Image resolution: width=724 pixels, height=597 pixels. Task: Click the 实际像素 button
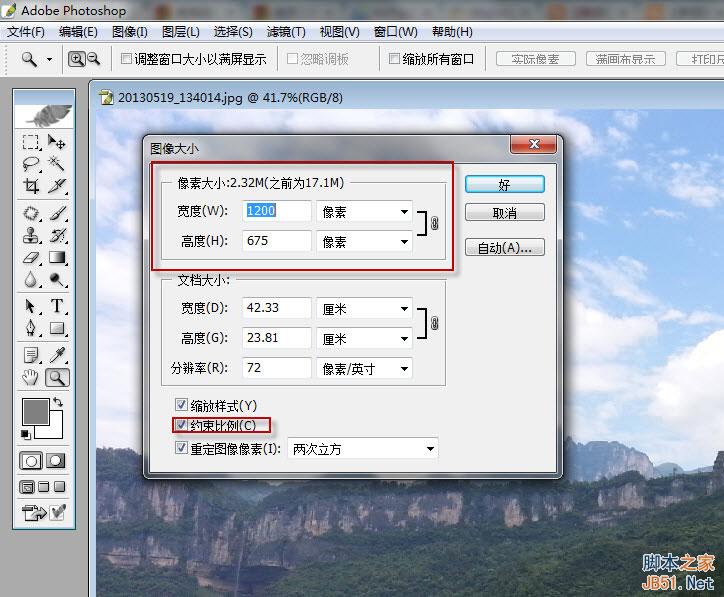536,59
